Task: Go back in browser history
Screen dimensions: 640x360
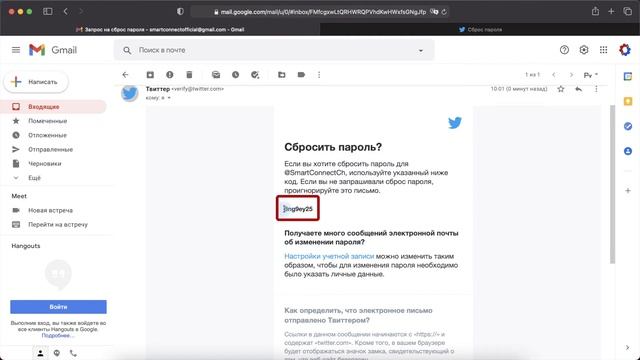Action: coord(65,11)
